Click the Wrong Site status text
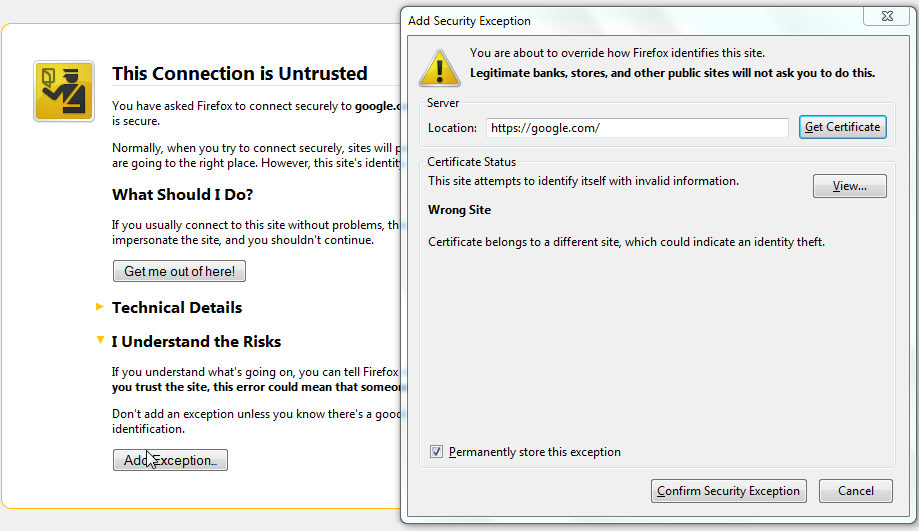 459,210
